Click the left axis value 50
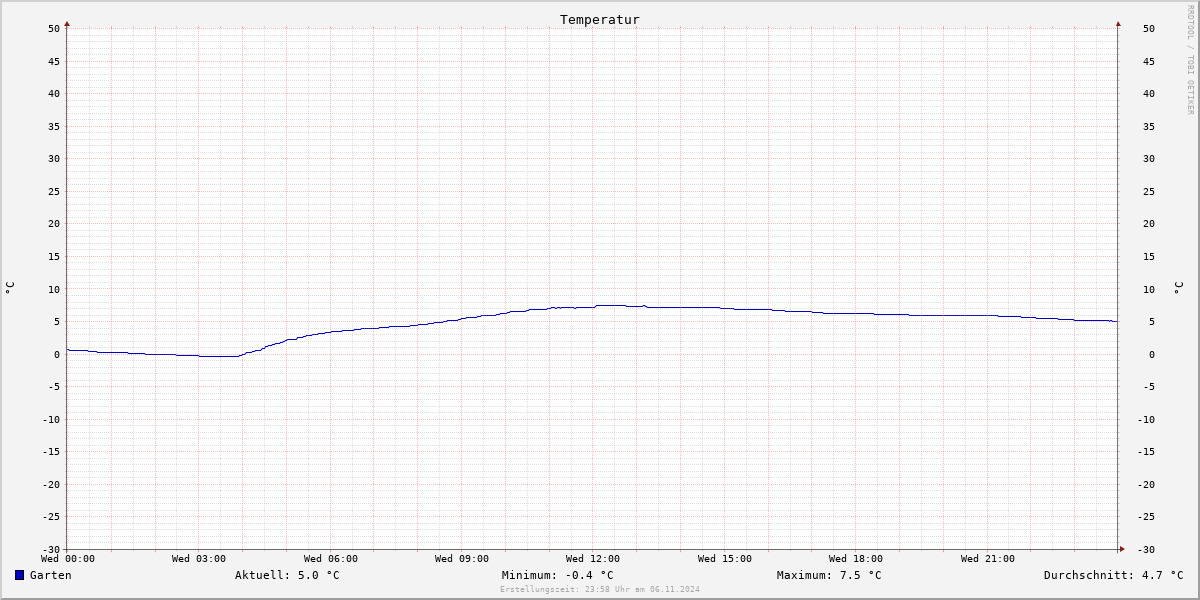 54,29
